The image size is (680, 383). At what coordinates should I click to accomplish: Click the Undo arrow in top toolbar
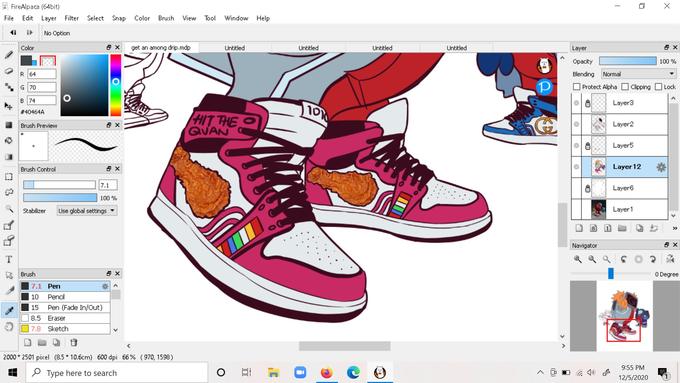[x=13, y=33]
